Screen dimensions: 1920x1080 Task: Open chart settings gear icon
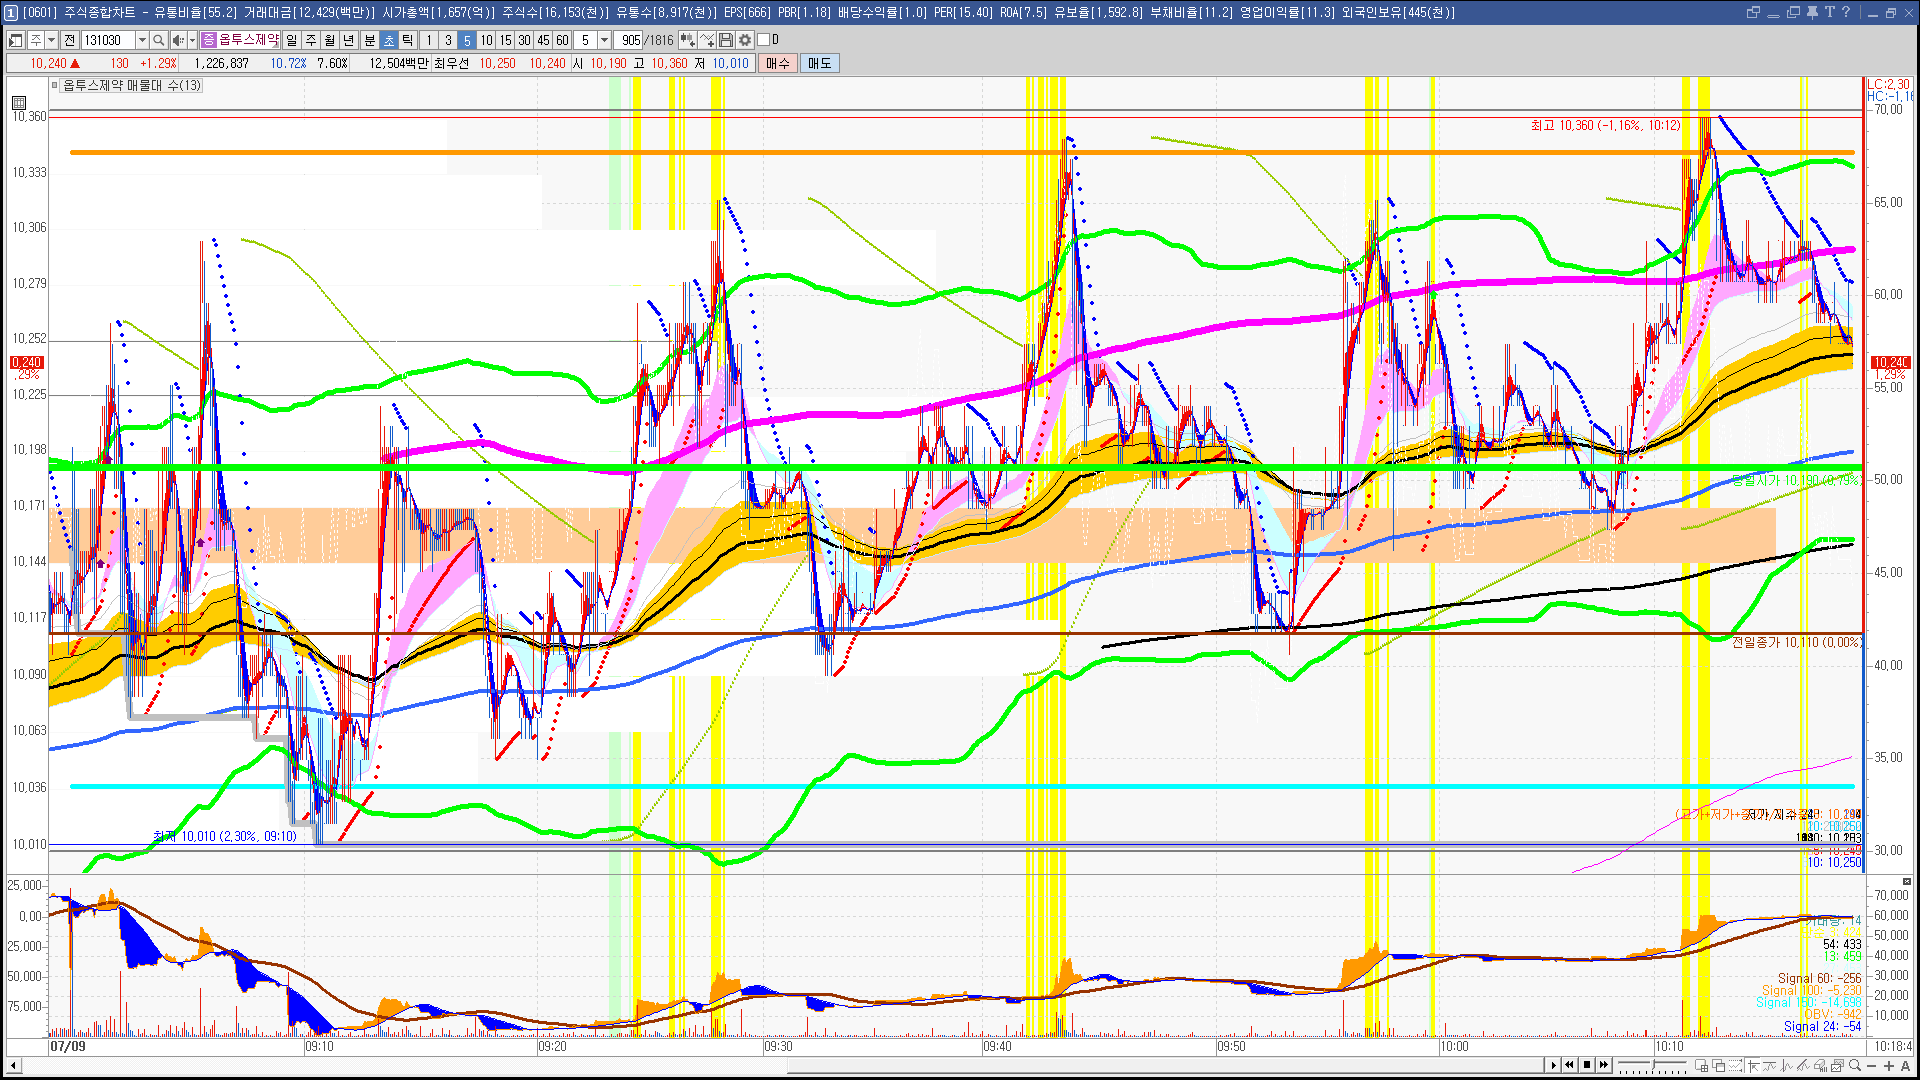(745, 40)
